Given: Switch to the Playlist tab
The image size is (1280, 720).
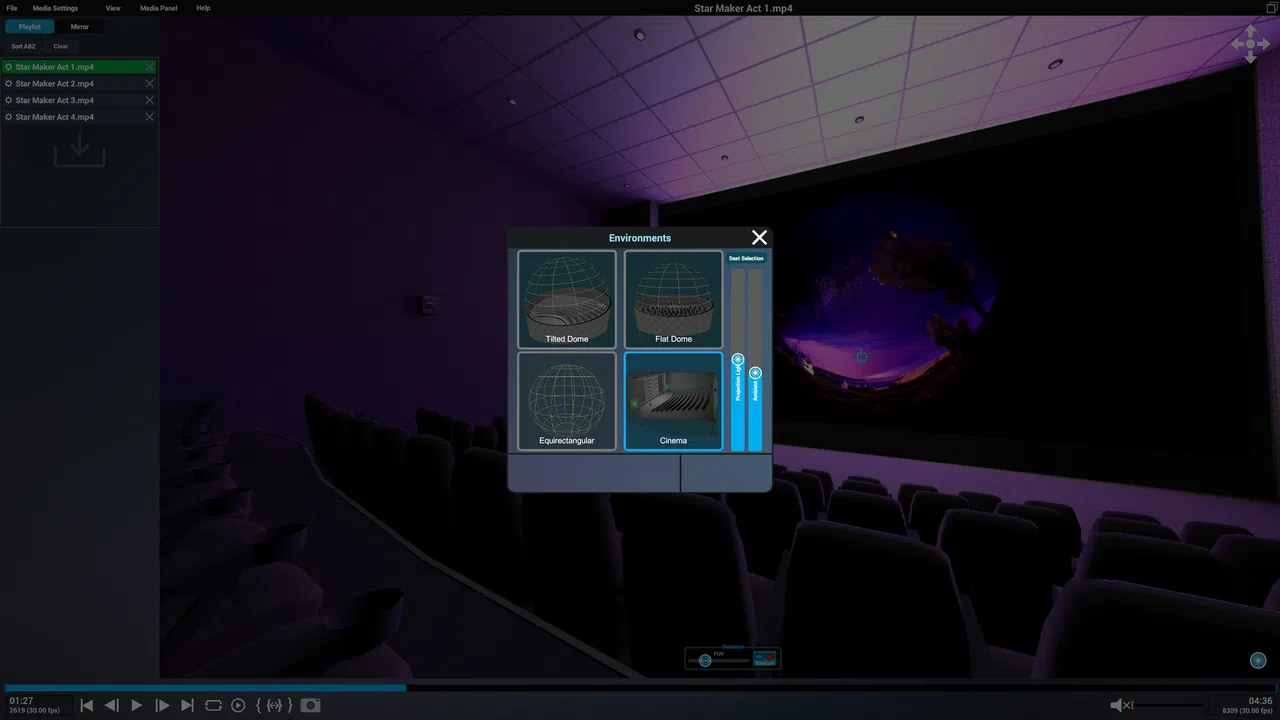Looking at the screenshot, I should coord(30,27).
